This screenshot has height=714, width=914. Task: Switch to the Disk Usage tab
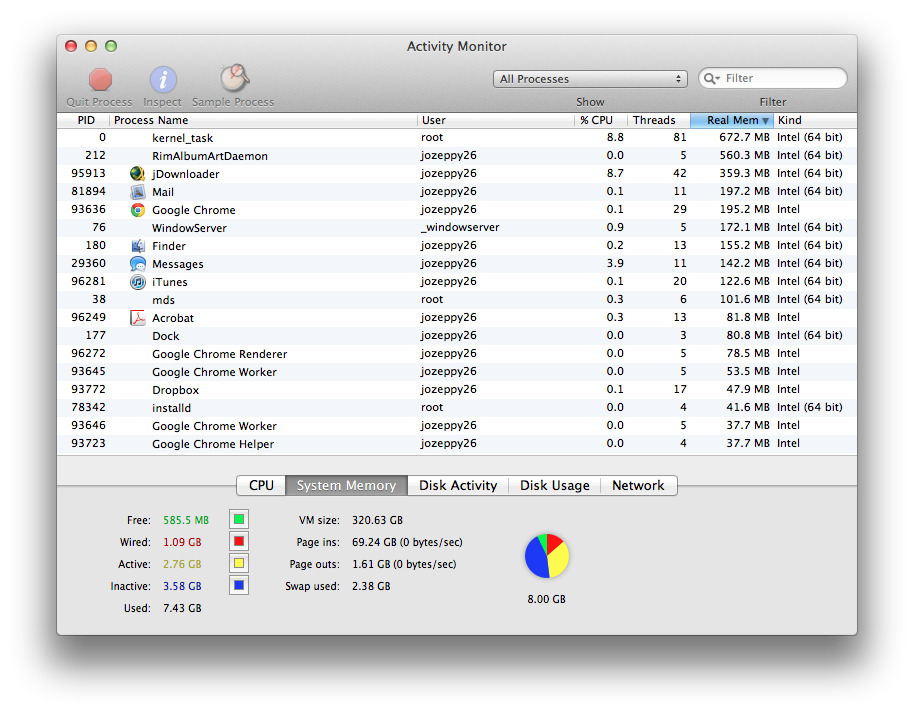(x=554, y=486)
